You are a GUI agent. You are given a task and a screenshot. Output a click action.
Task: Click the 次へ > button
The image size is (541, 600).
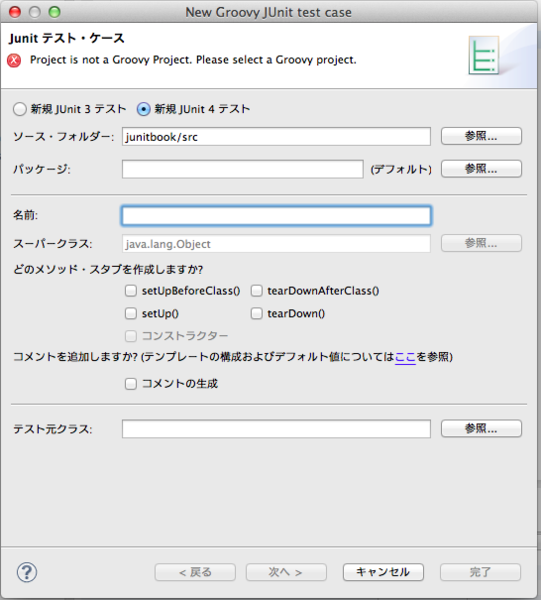coord(286,572)
